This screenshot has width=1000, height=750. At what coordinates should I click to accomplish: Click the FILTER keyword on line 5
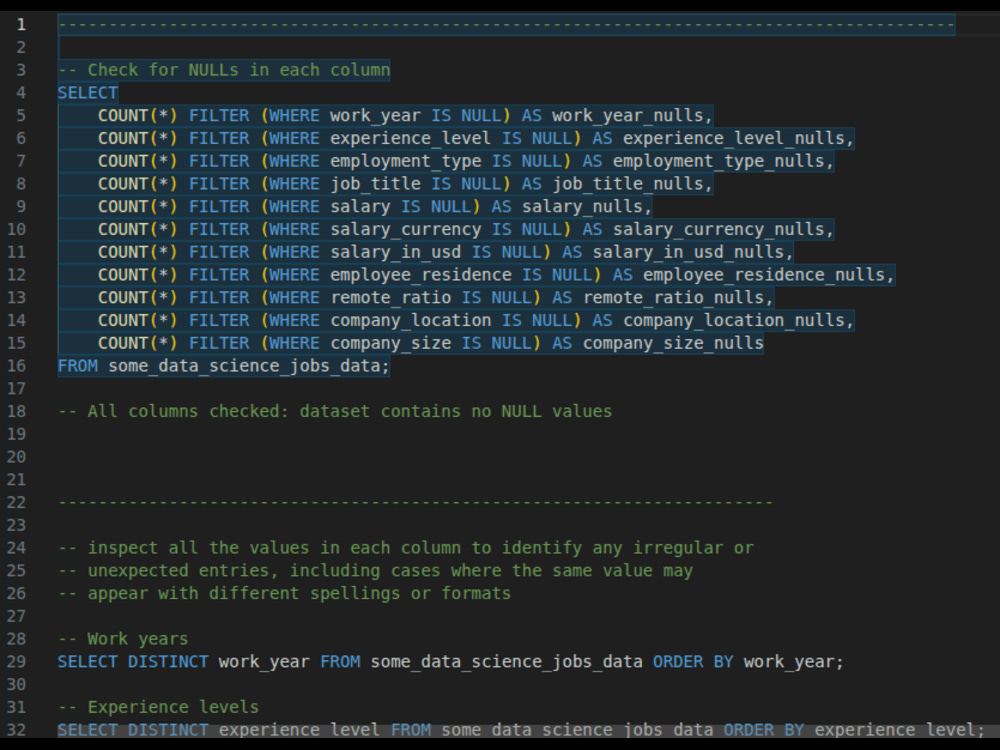click(x=219, y=115)
